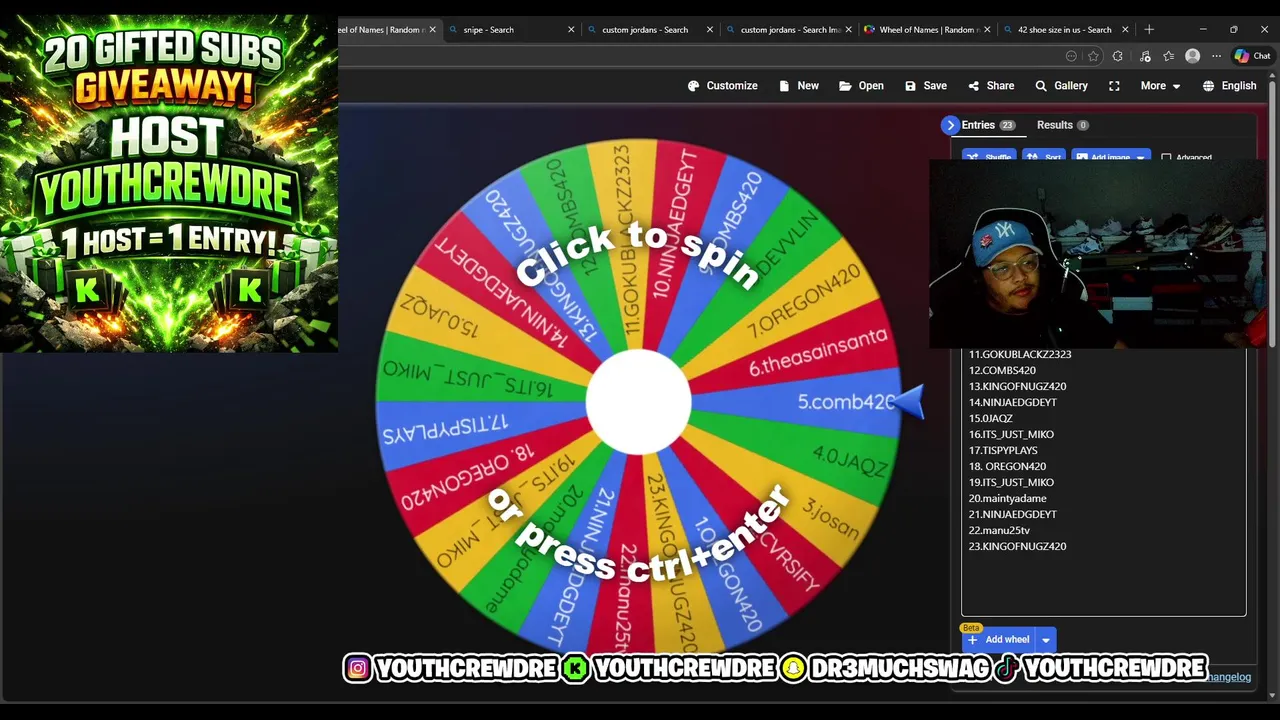Open the browser profile avatar
1280x720 pixels.
tap(1192, 56)
